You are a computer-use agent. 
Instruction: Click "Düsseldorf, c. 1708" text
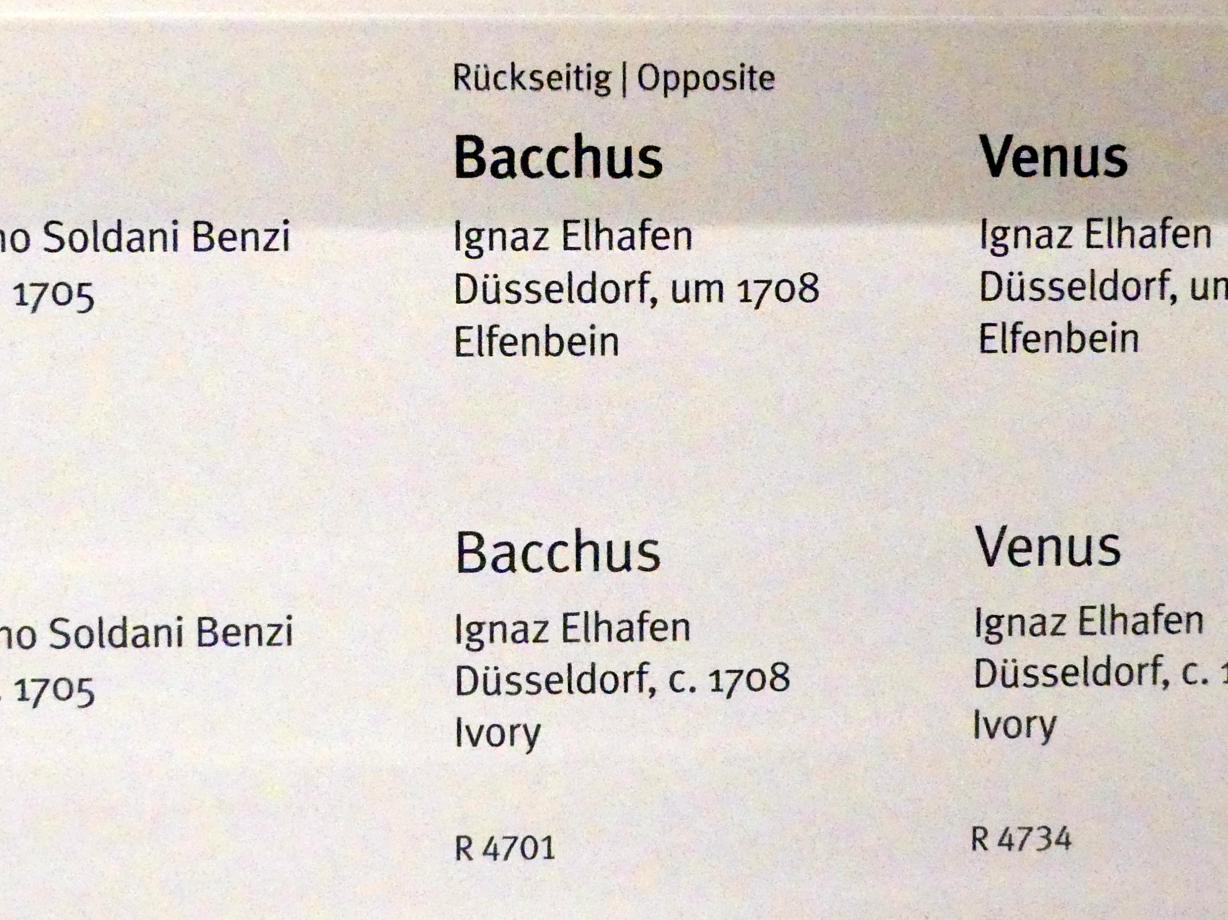click(621, 680)
